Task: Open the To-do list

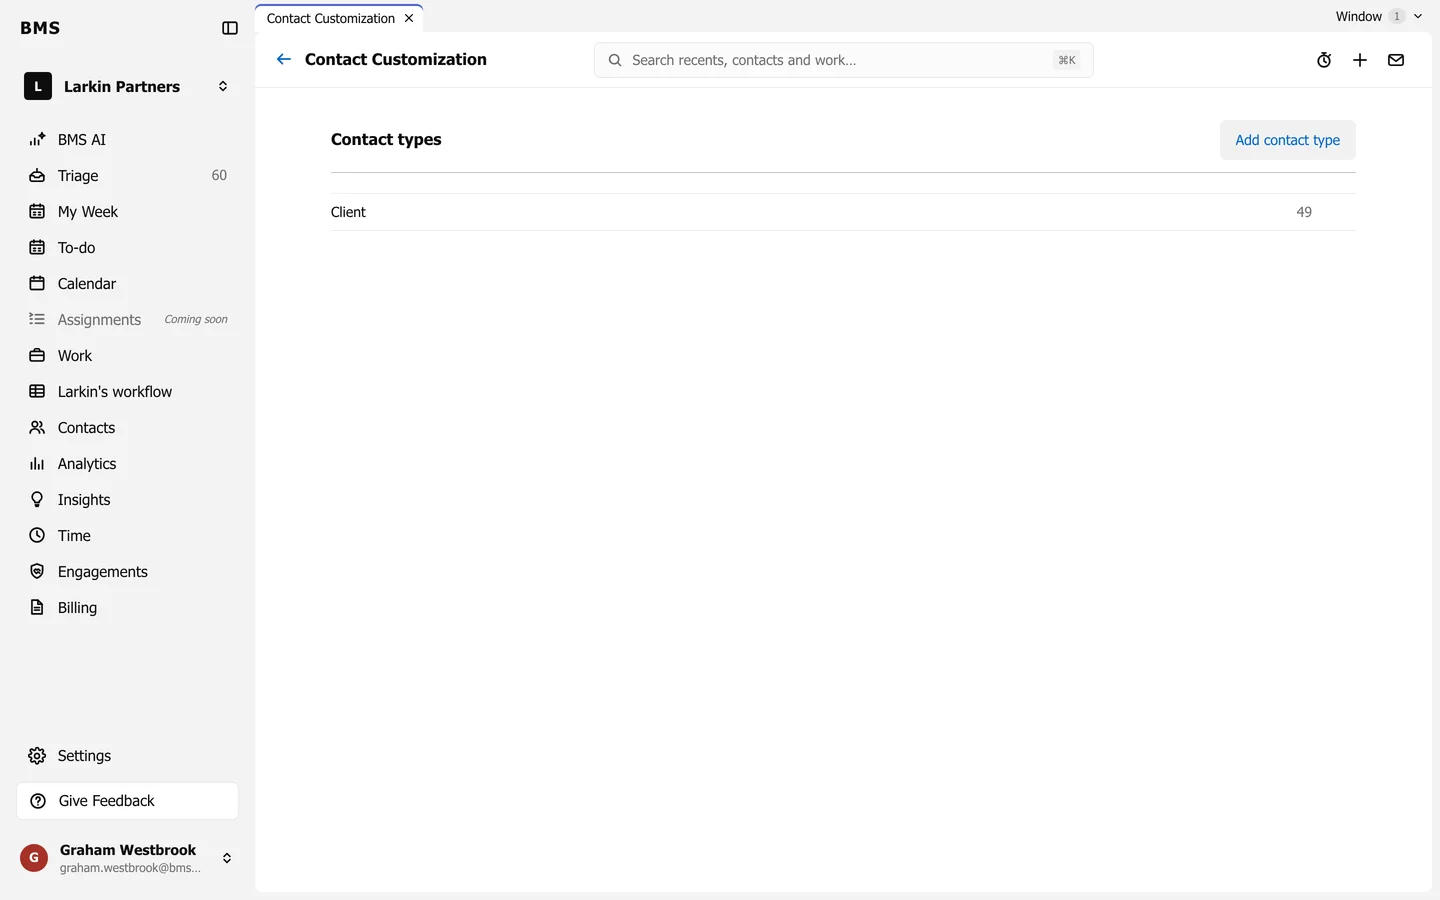Action: click(x=128, y=248)
